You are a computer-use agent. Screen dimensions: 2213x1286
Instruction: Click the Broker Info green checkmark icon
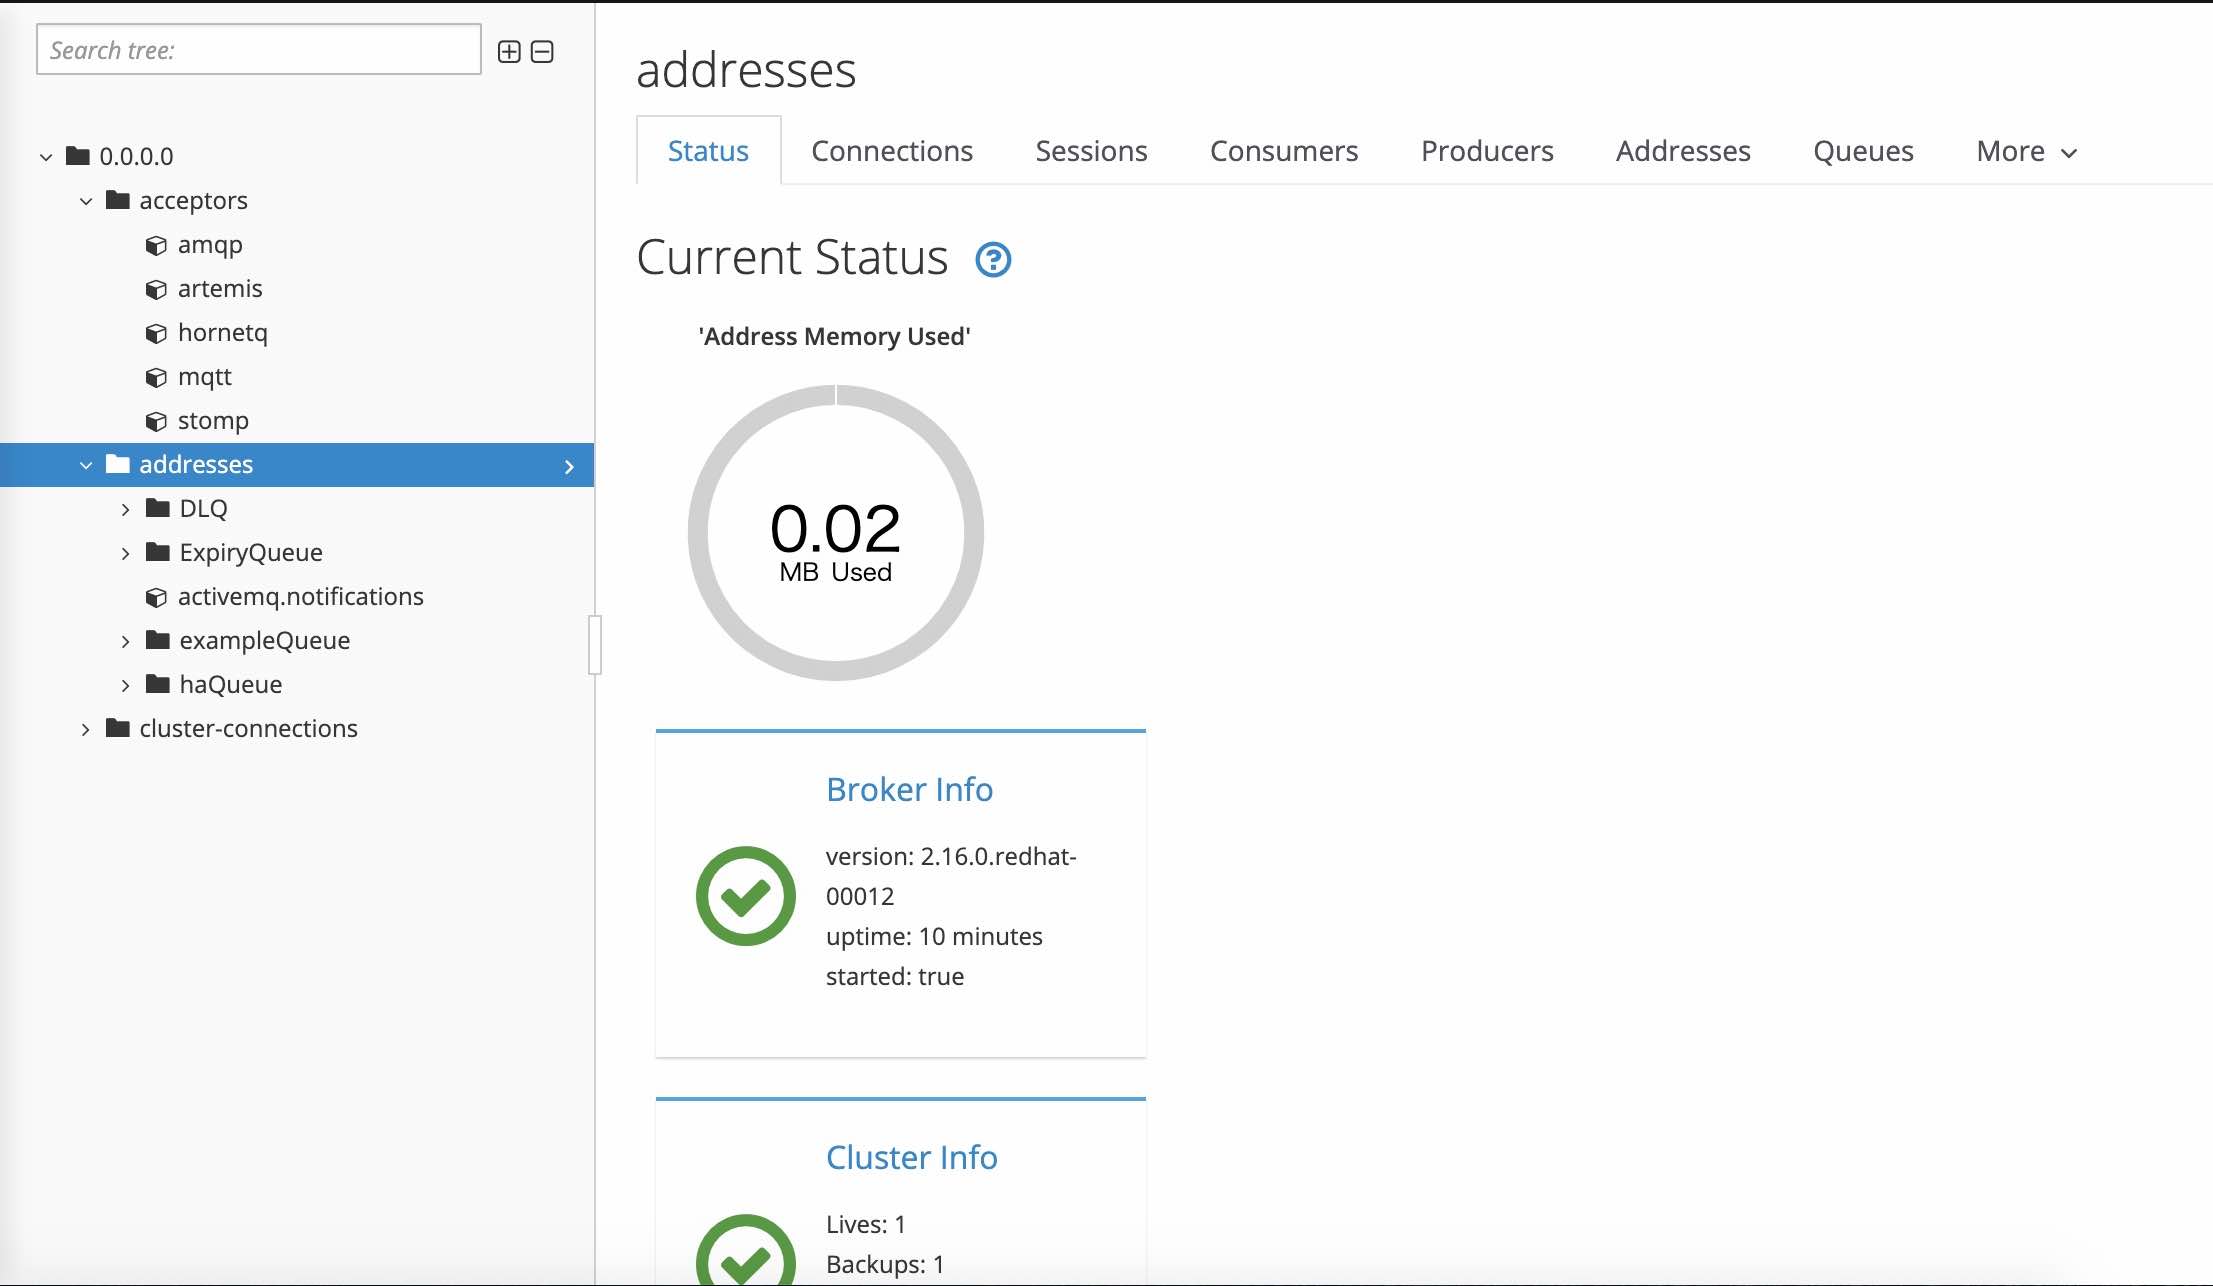click(x=746, y=896)
